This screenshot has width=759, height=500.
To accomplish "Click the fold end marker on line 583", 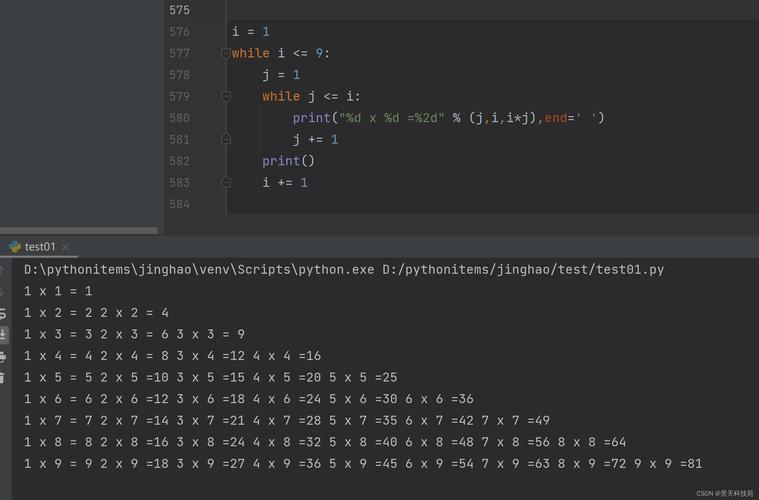I will tap(226, 182).
